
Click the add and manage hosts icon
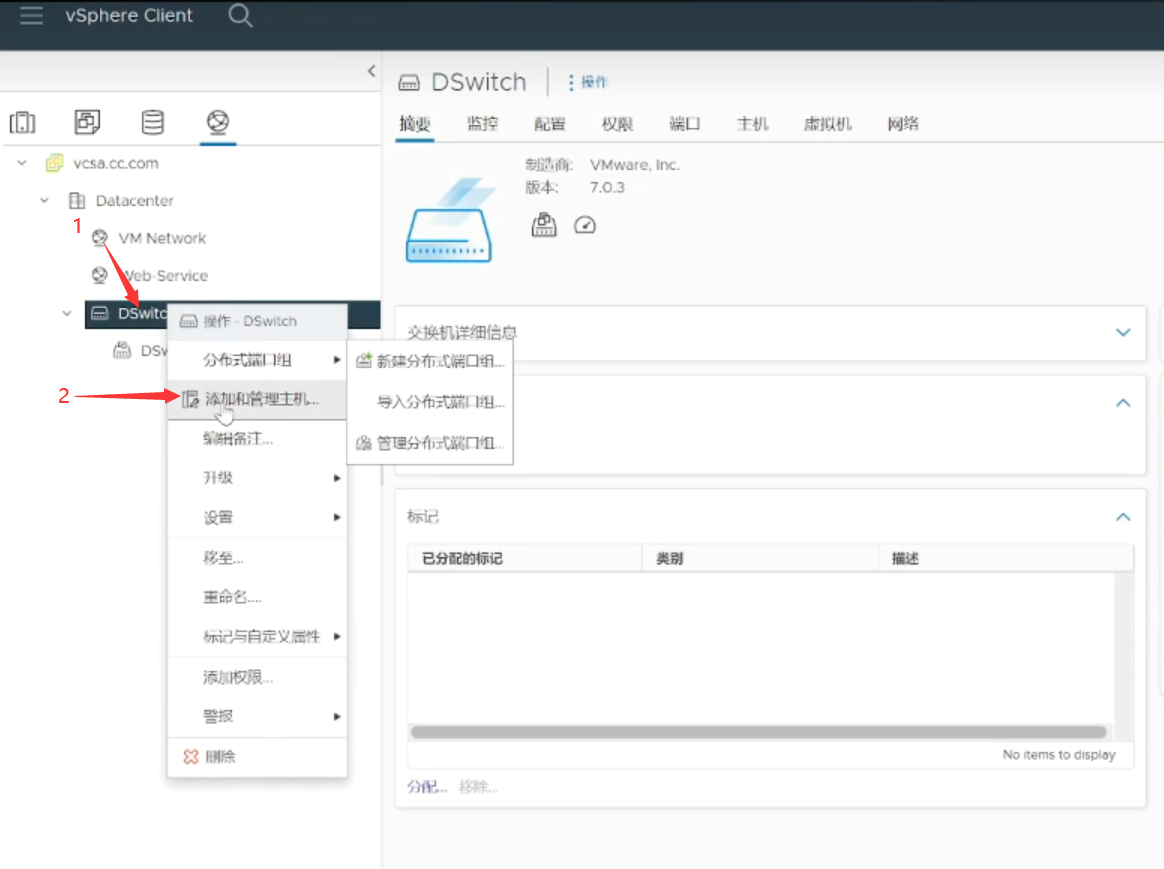point(191,399)
